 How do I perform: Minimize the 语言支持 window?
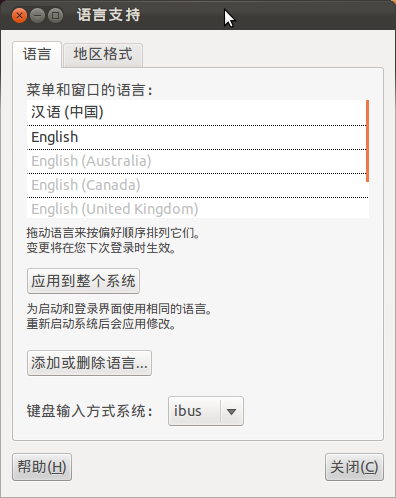37,15
